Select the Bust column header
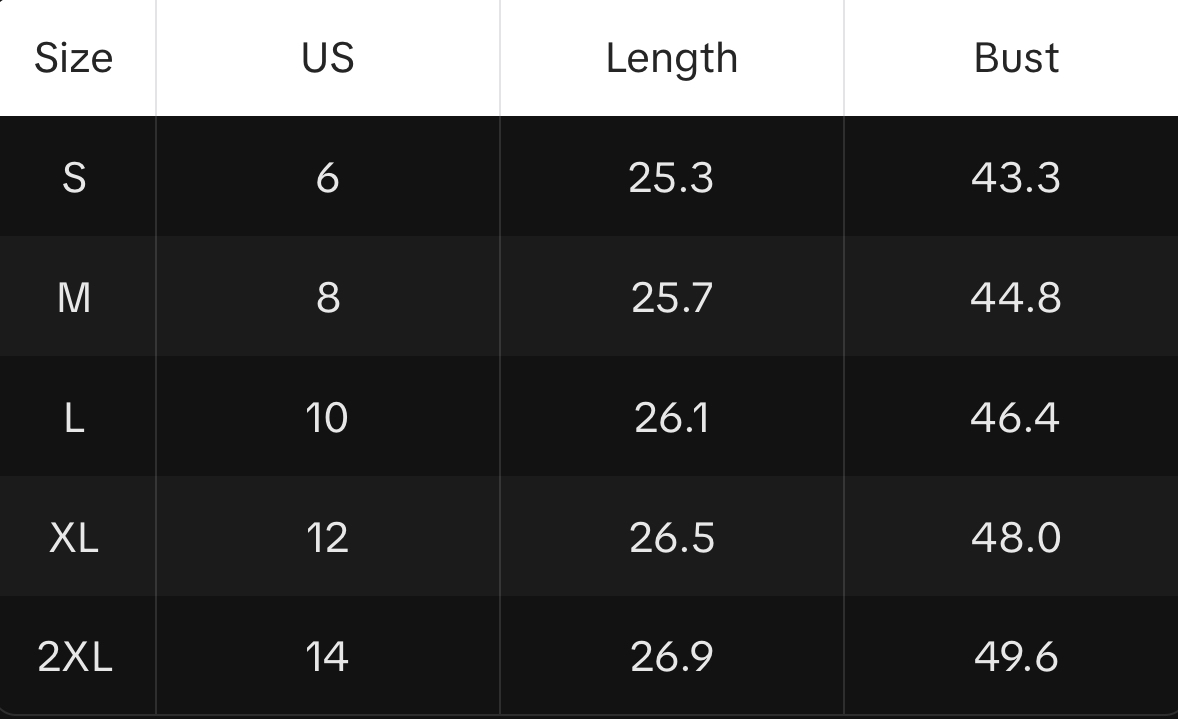1178x719 pixels. pos(1016,58)
